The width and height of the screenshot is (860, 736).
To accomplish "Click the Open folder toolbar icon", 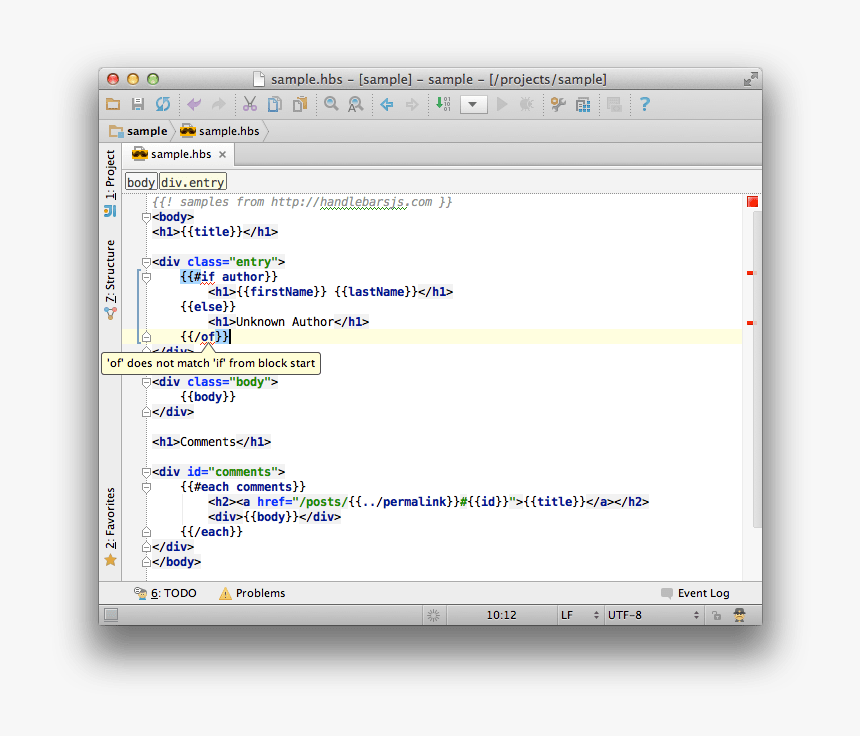I will coord(113,104).
